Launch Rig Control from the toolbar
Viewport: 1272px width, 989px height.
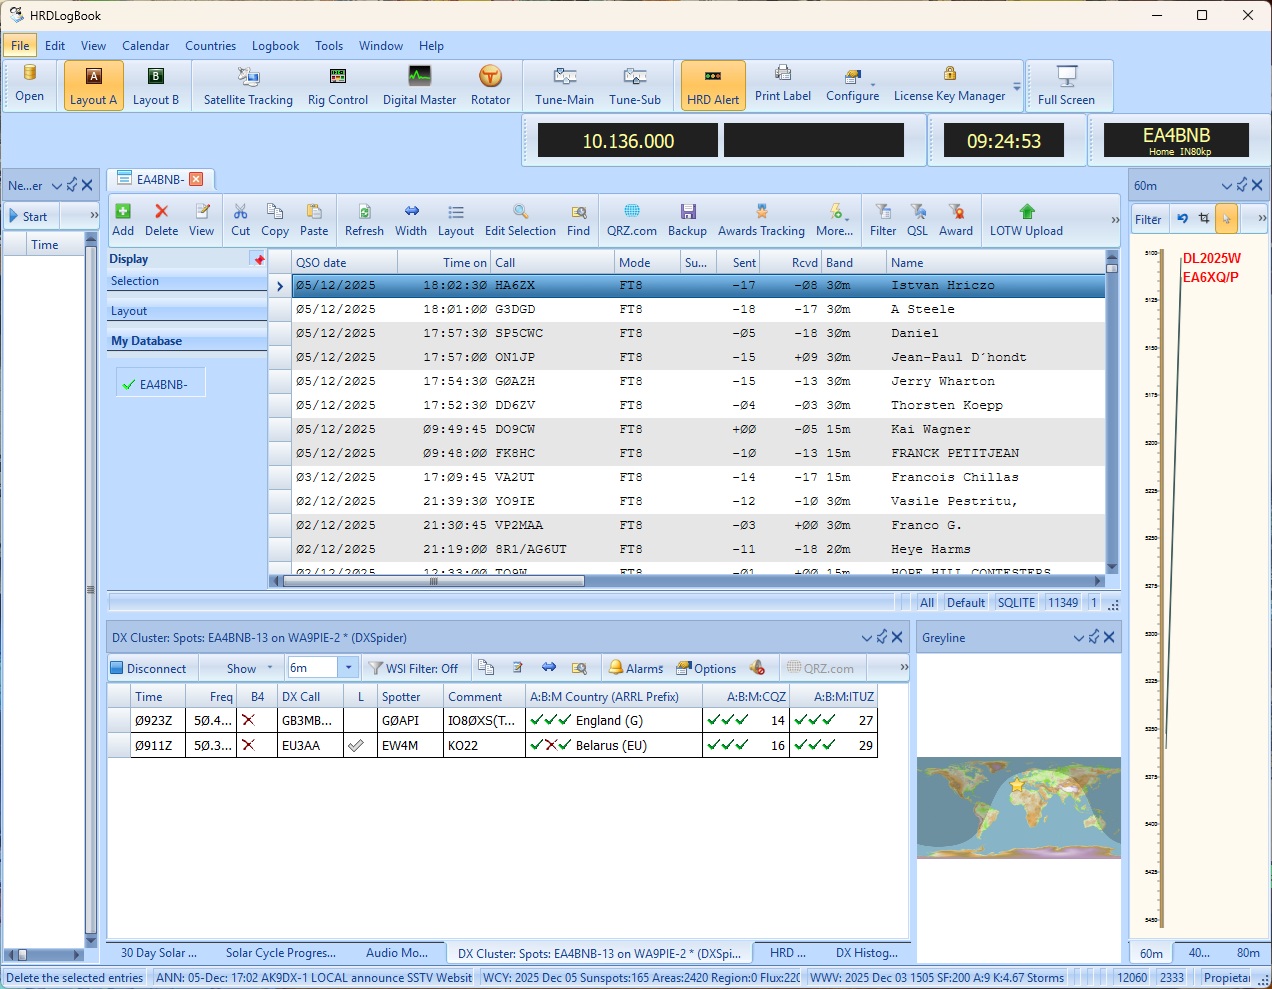(338, 86)
